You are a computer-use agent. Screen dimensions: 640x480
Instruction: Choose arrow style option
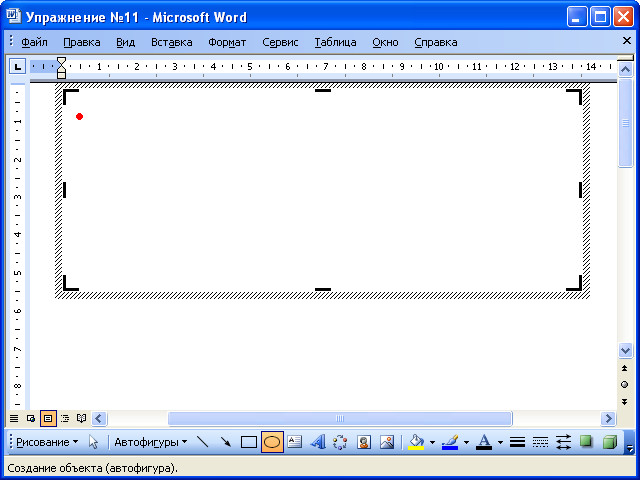coord(563,442)
